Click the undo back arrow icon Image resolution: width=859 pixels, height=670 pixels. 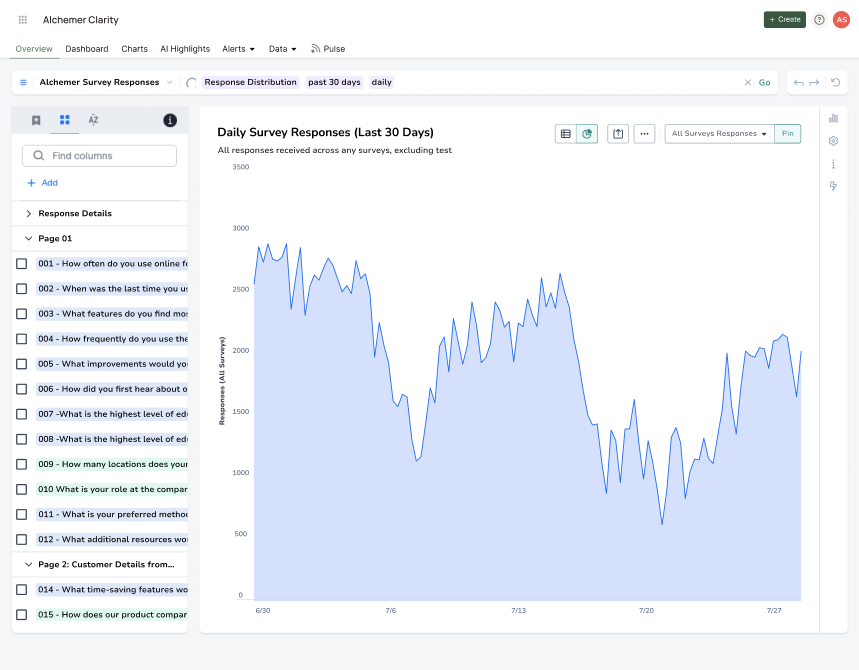[x=799, y=83]
